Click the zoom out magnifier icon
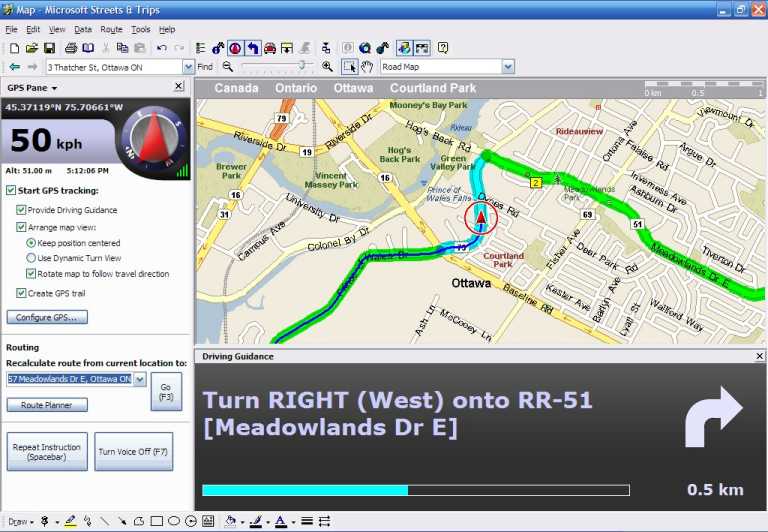 [228, 67]
